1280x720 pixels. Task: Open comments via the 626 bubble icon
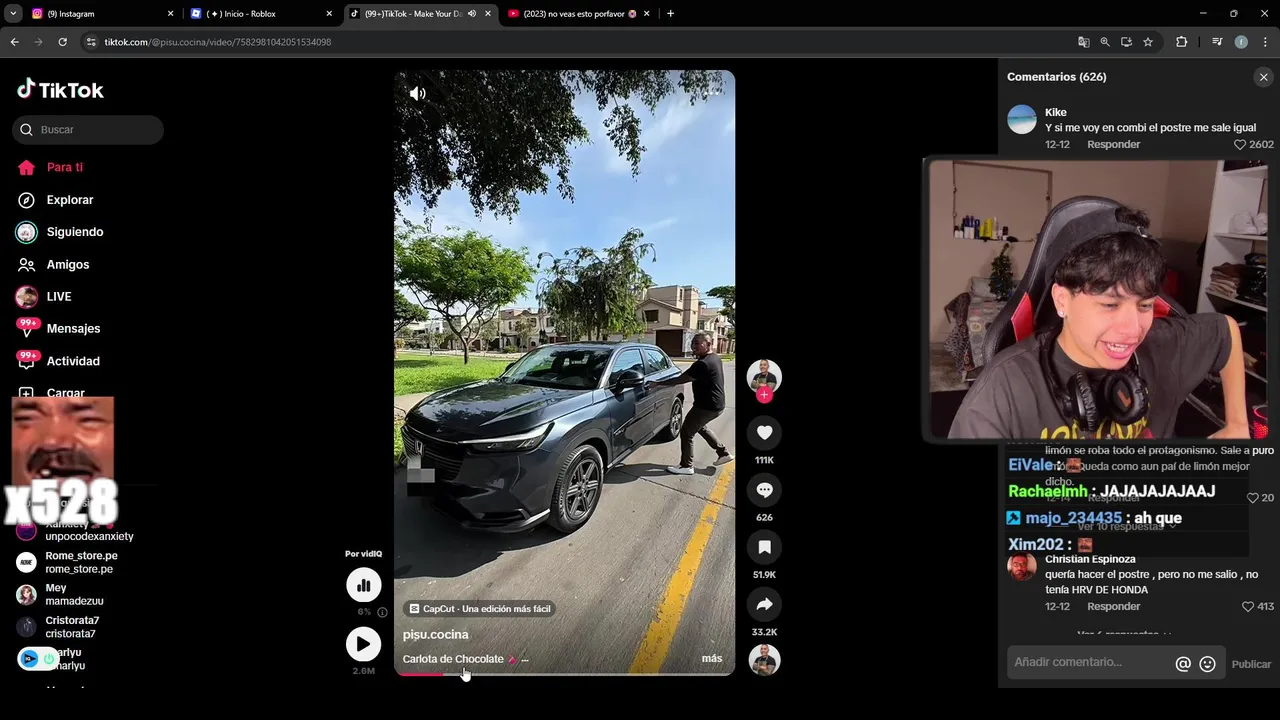(764, 490)
